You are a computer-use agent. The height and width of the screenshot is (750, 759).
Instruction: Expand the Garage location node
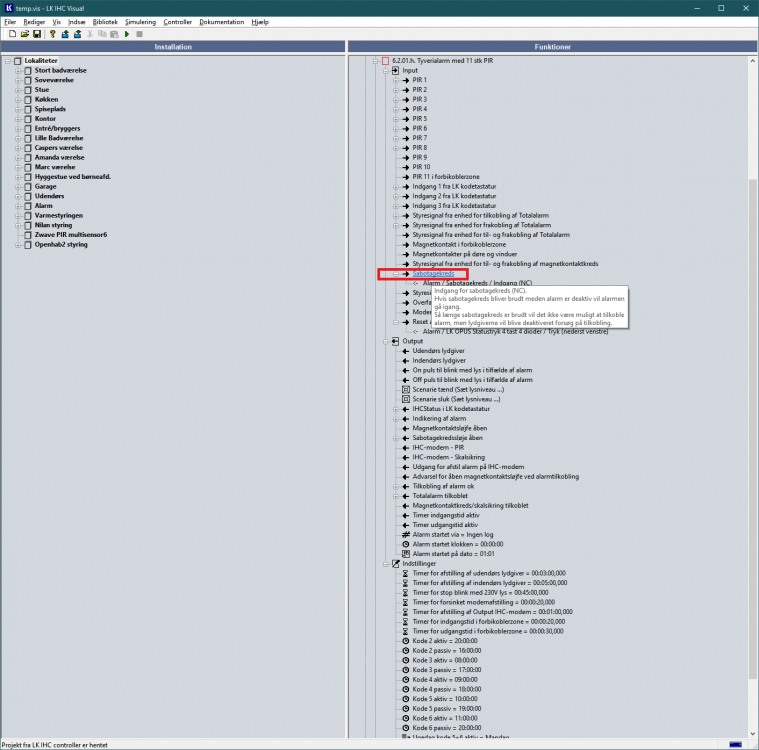click(x=18, y=186)
